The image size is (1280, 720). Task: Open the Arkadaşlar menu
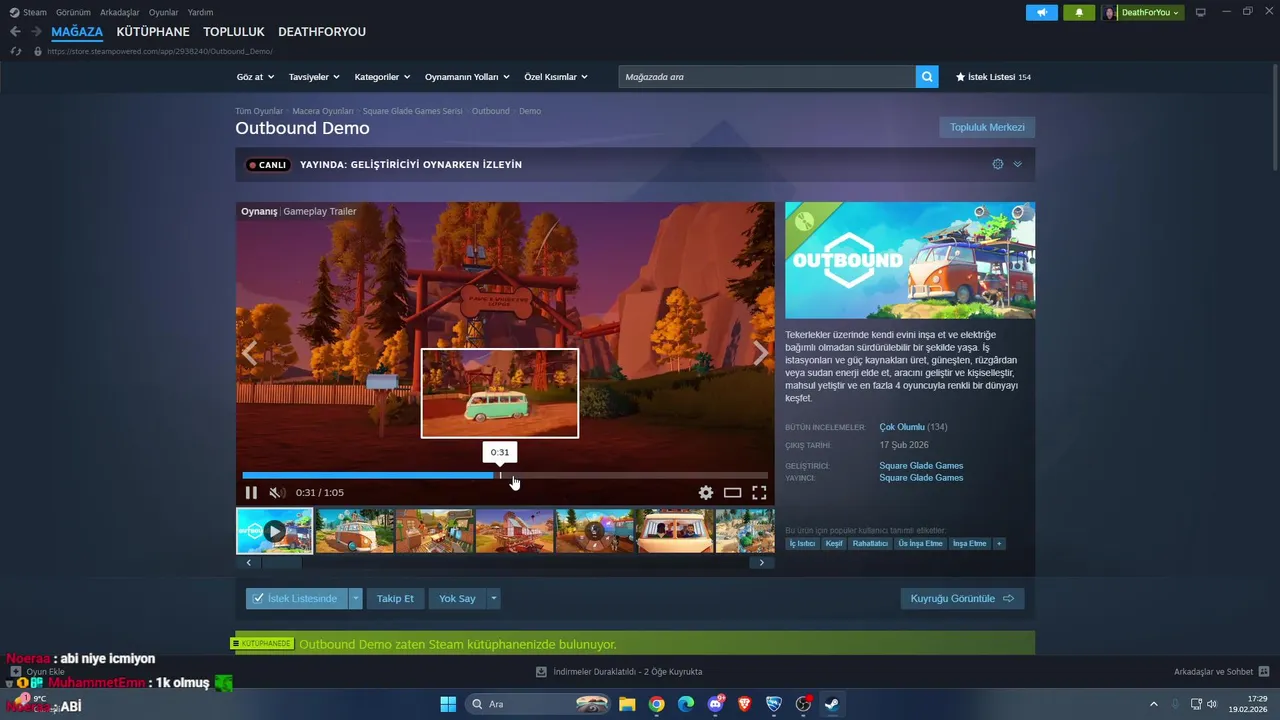point(120,12)
